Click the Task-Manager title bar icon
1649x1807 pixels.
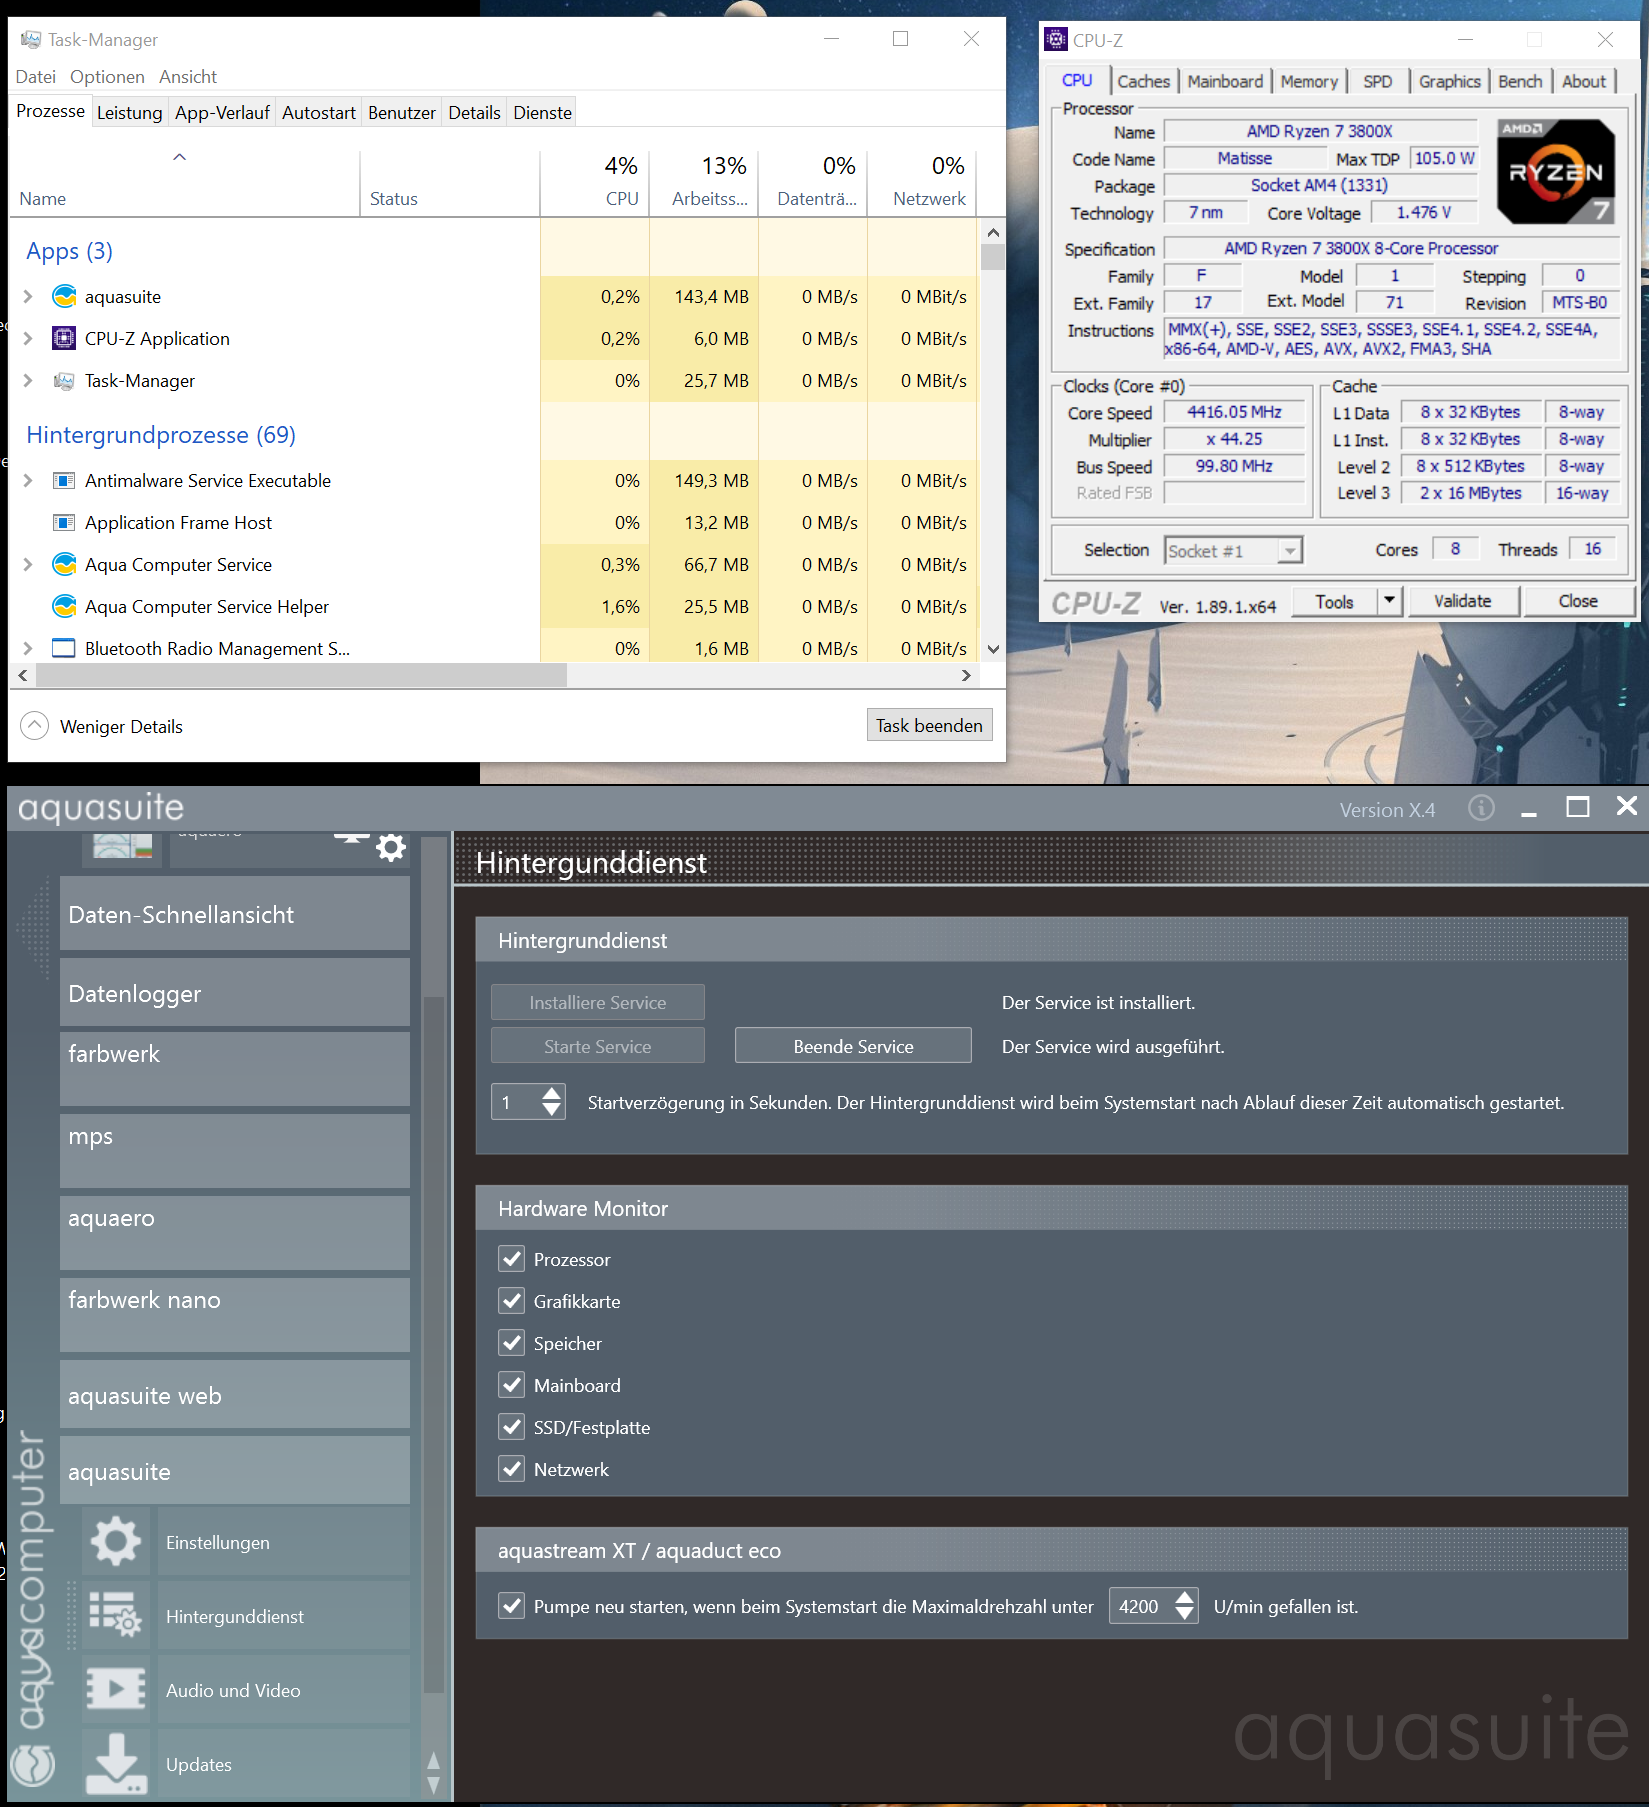[x=31, y=40]
